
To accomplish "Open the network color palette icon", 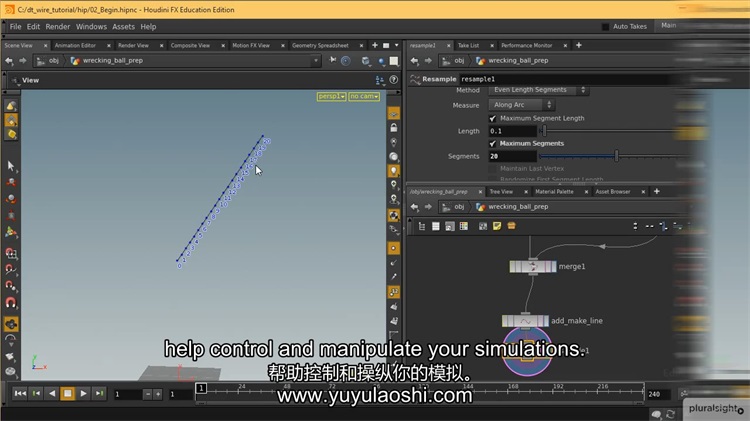I will click(463, 226).
